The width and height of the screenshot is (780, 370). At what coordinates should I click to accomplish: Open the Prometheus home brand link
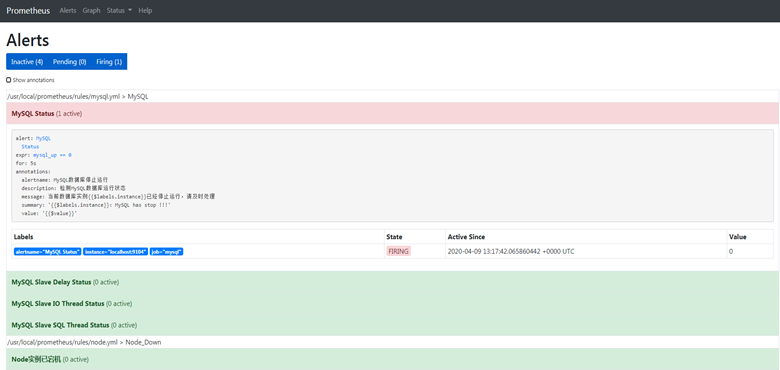(28, 10)
